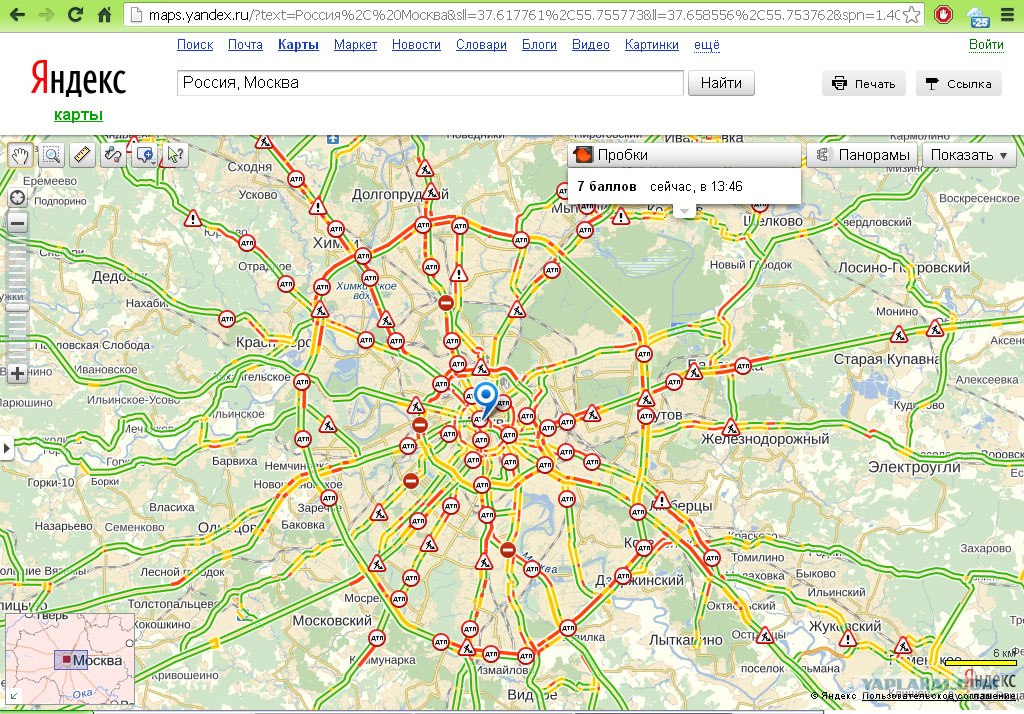Click the zoom slider handle
This screenshot has height=714, width=1024.
pyautogui.click(x=18, y=307)
